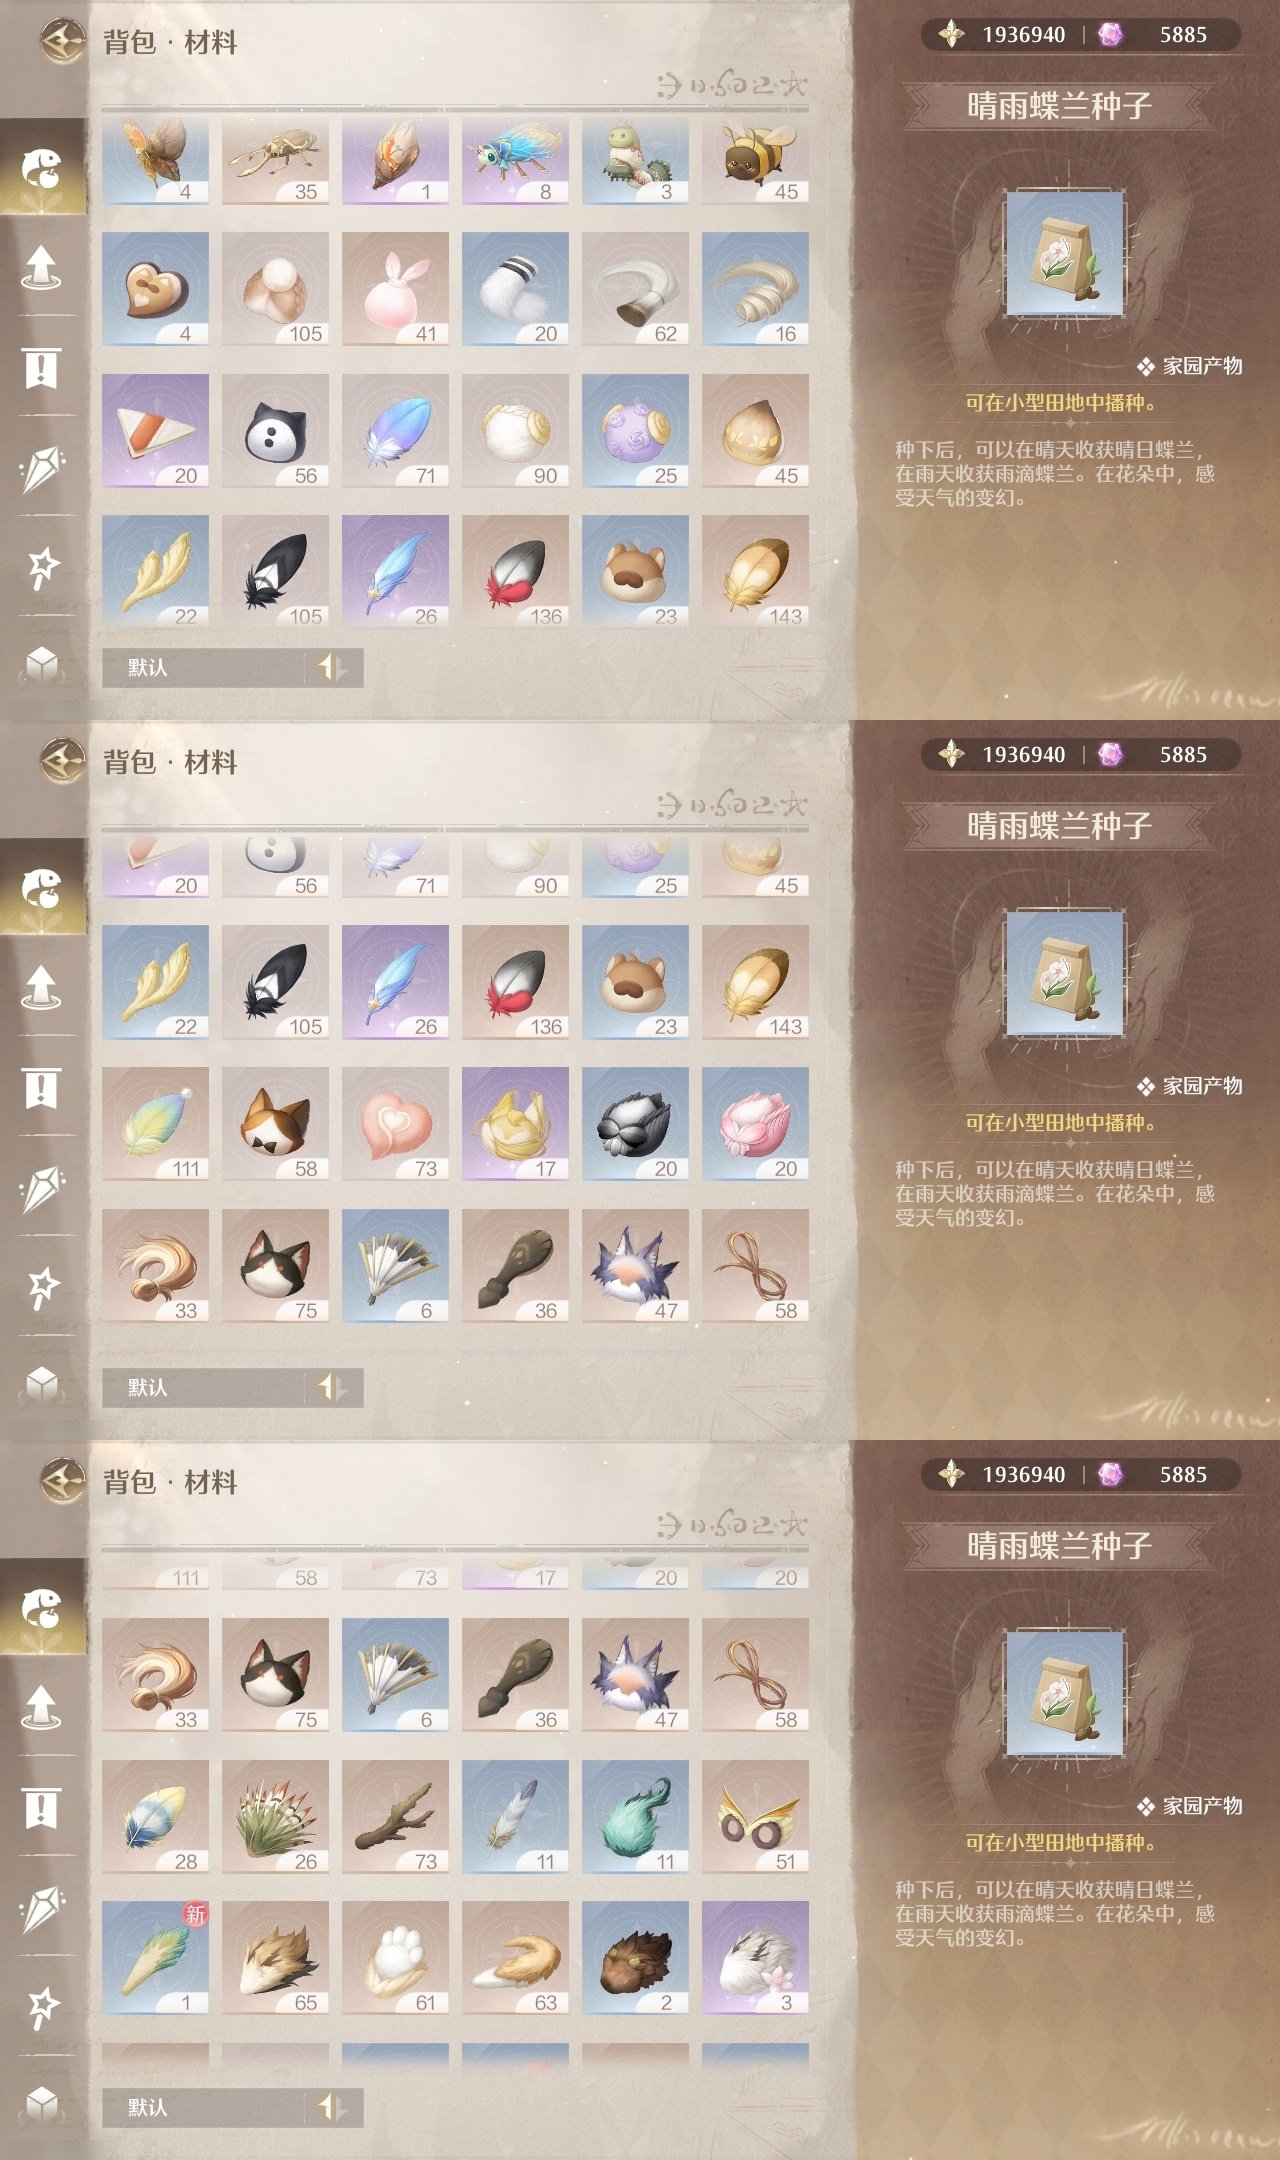Select the owl glasses material with count 51
The image size is (1280, 2160).
(x=755, y=1817)
